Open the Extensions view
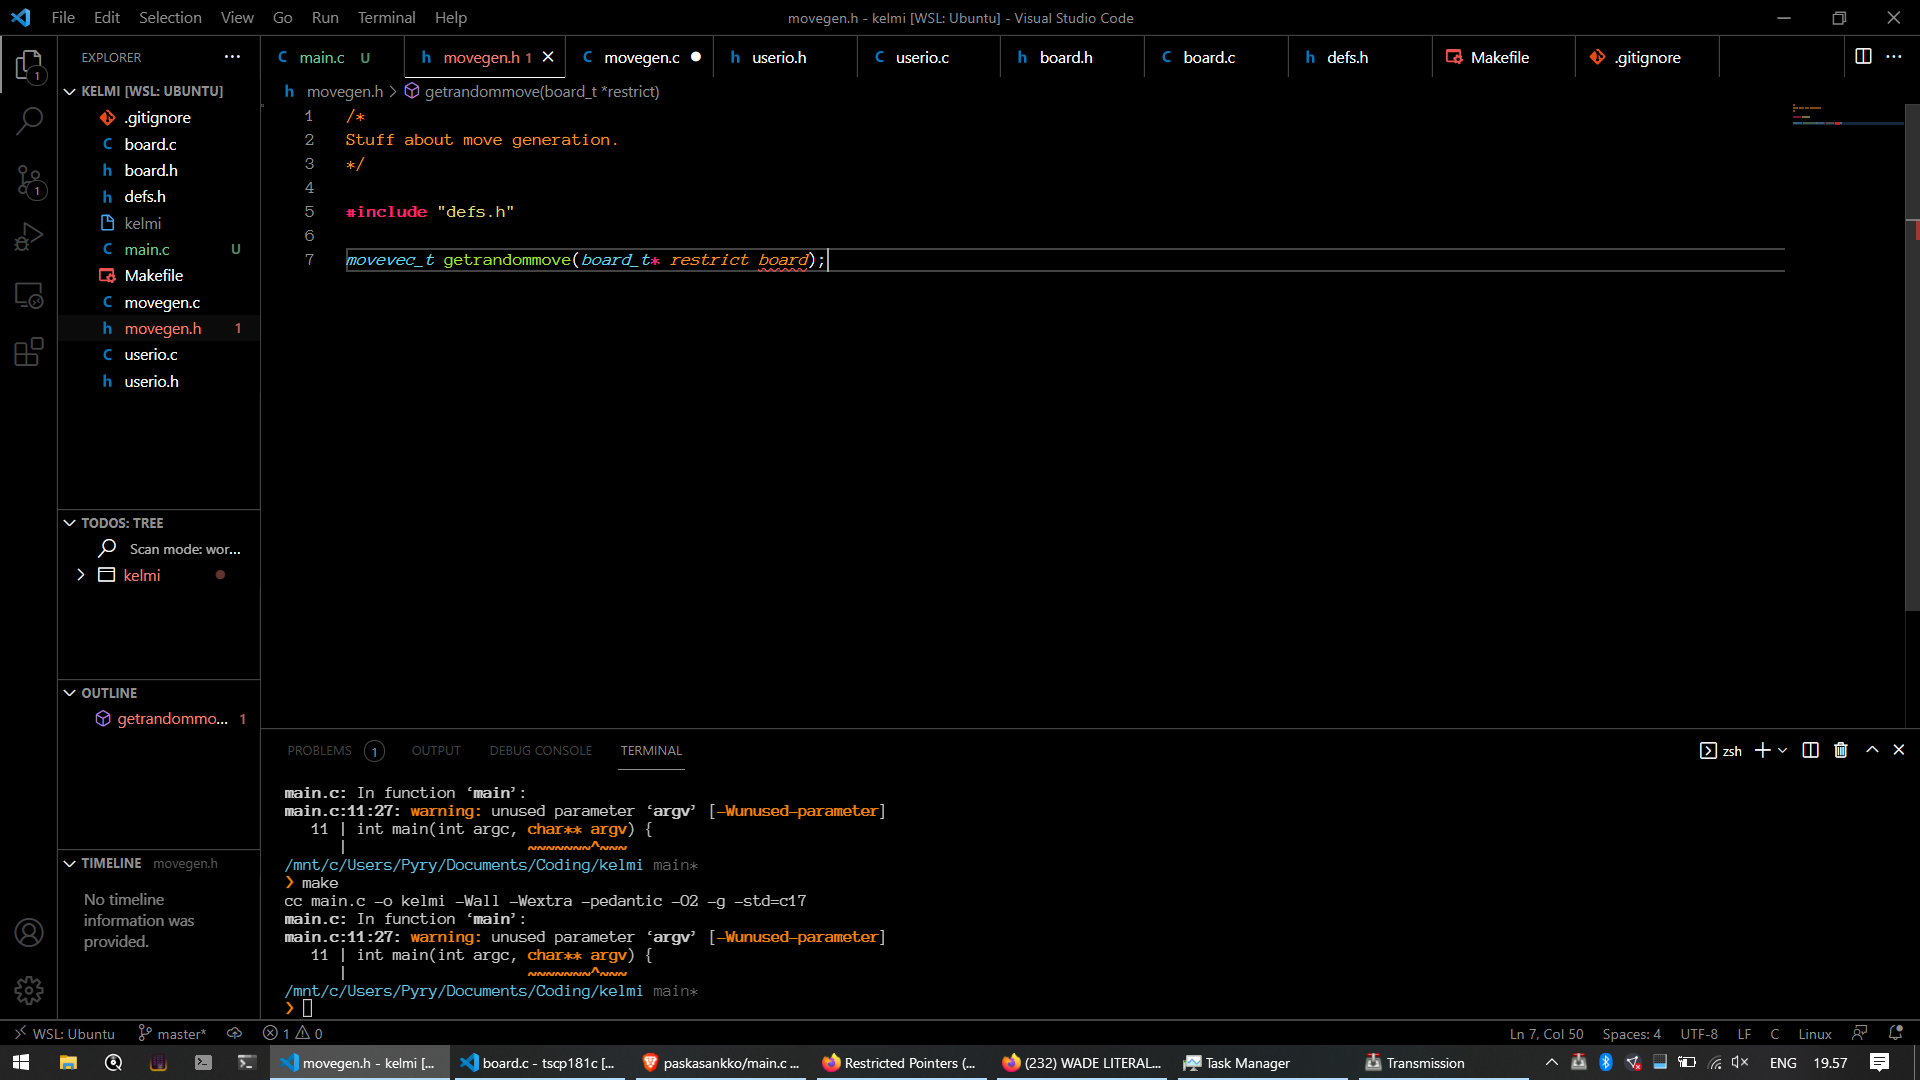Image resolution: width=1920 pixels, height=1080 pixels. (29, 352)
